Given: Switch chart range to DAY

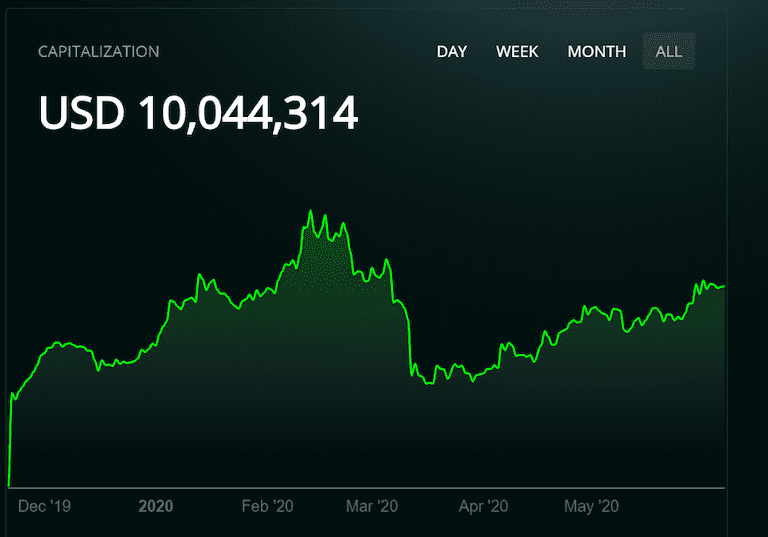Looking at the screenshot, I should 452,51.
